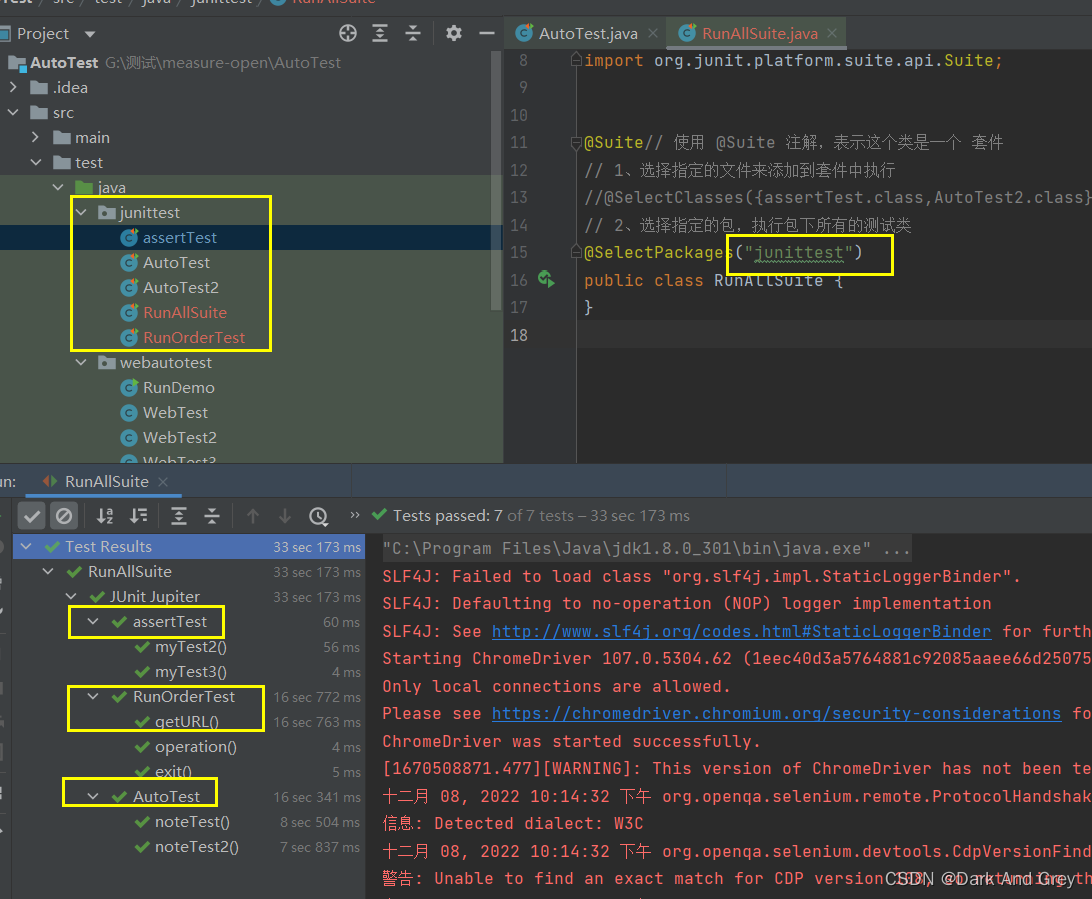Open Project panel settings gear
This screenshot has height=899, width=1092.
(454, 33)
